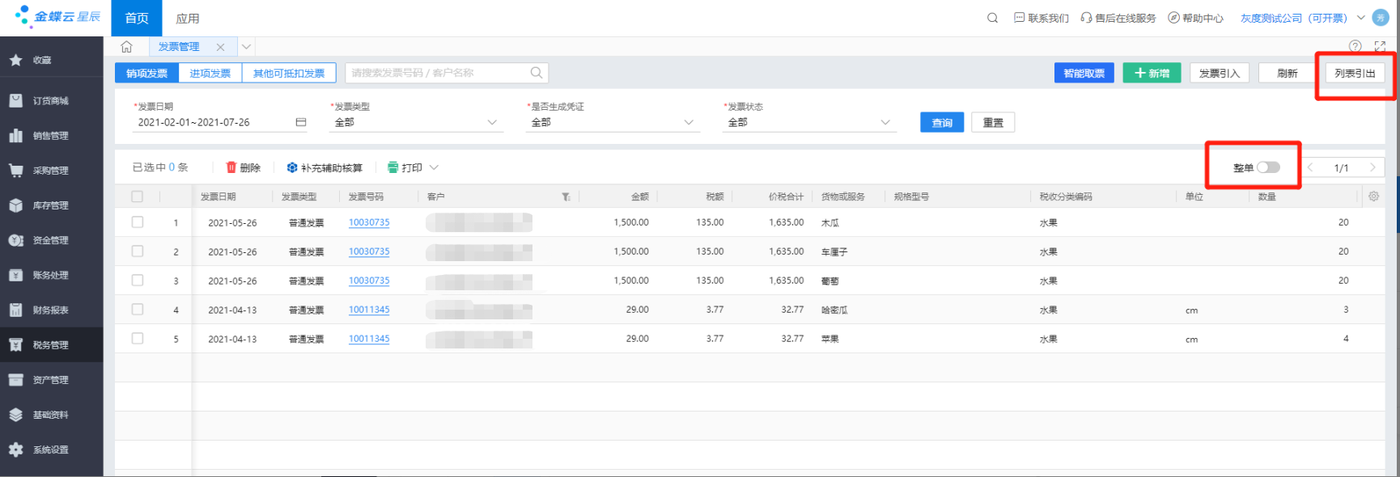Open 采购管理 shopping cart module
The width and height of the screenshot is (1400, 477).
coord(51,171)
